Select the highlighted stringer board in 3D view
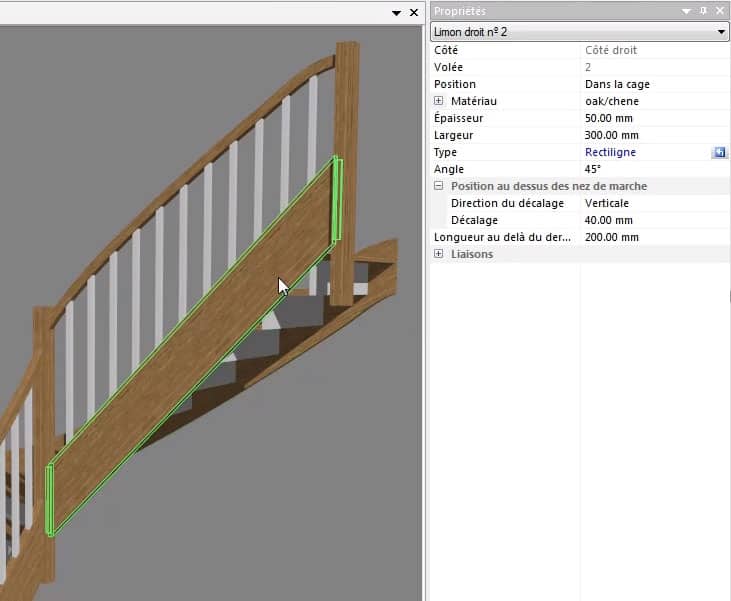Viewport: 731px width, 601px height. (200, 340)
